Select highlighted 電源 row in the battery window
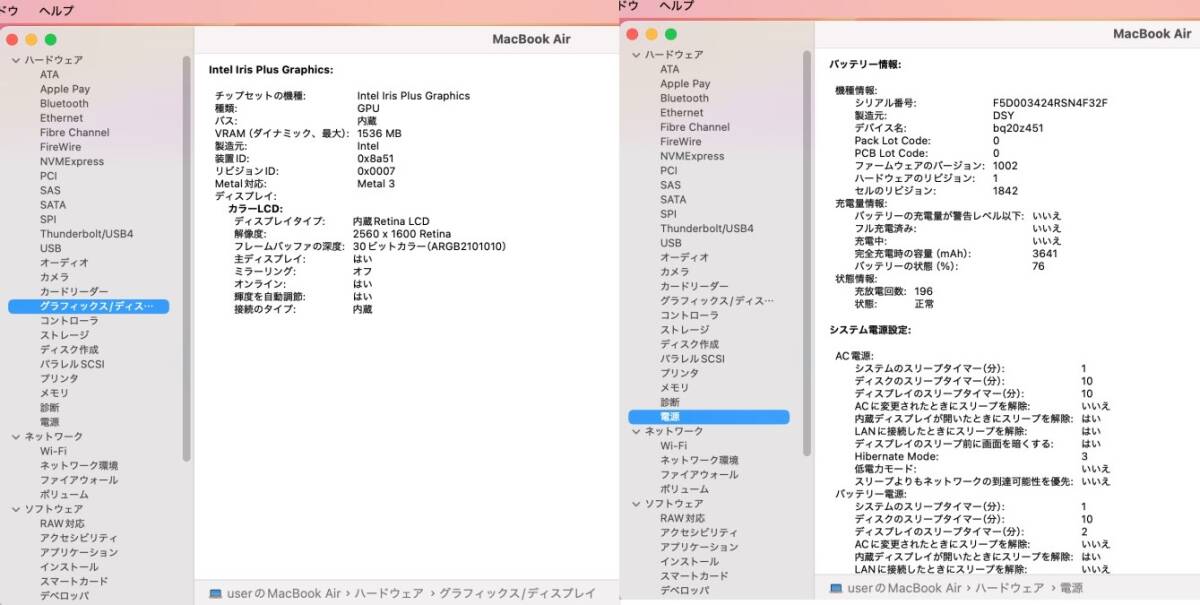Screen dimensions: 1200x605 (709, 416)
